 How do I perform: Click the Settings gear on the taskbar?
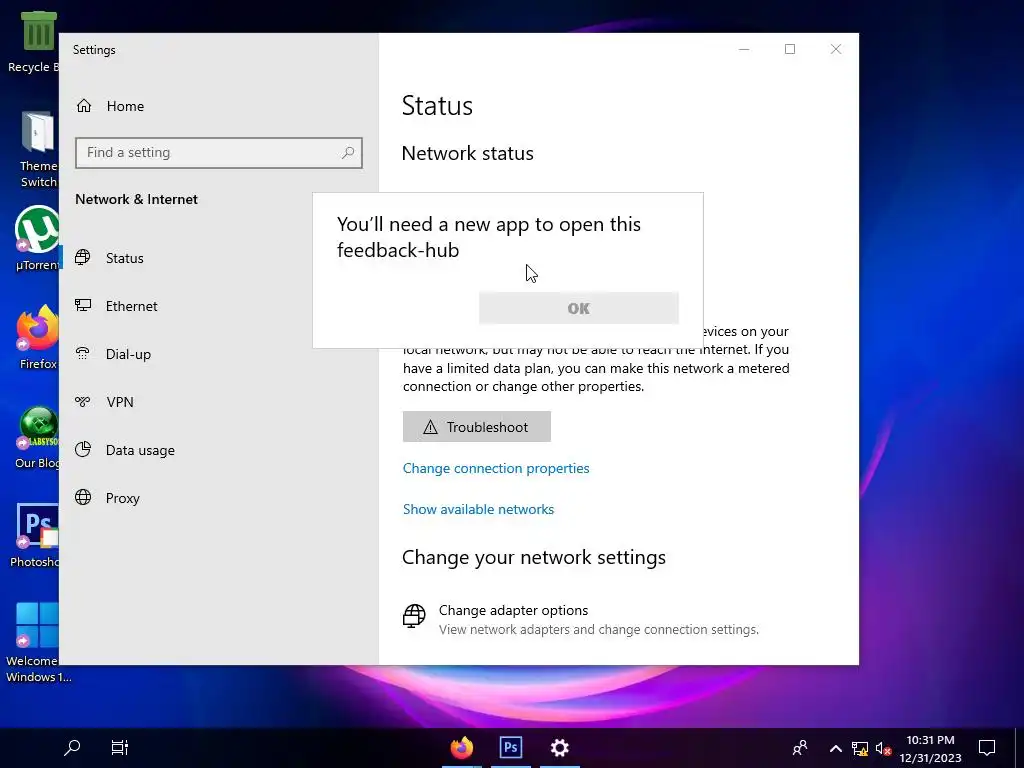pyautogui.click(x=560, y=747)
